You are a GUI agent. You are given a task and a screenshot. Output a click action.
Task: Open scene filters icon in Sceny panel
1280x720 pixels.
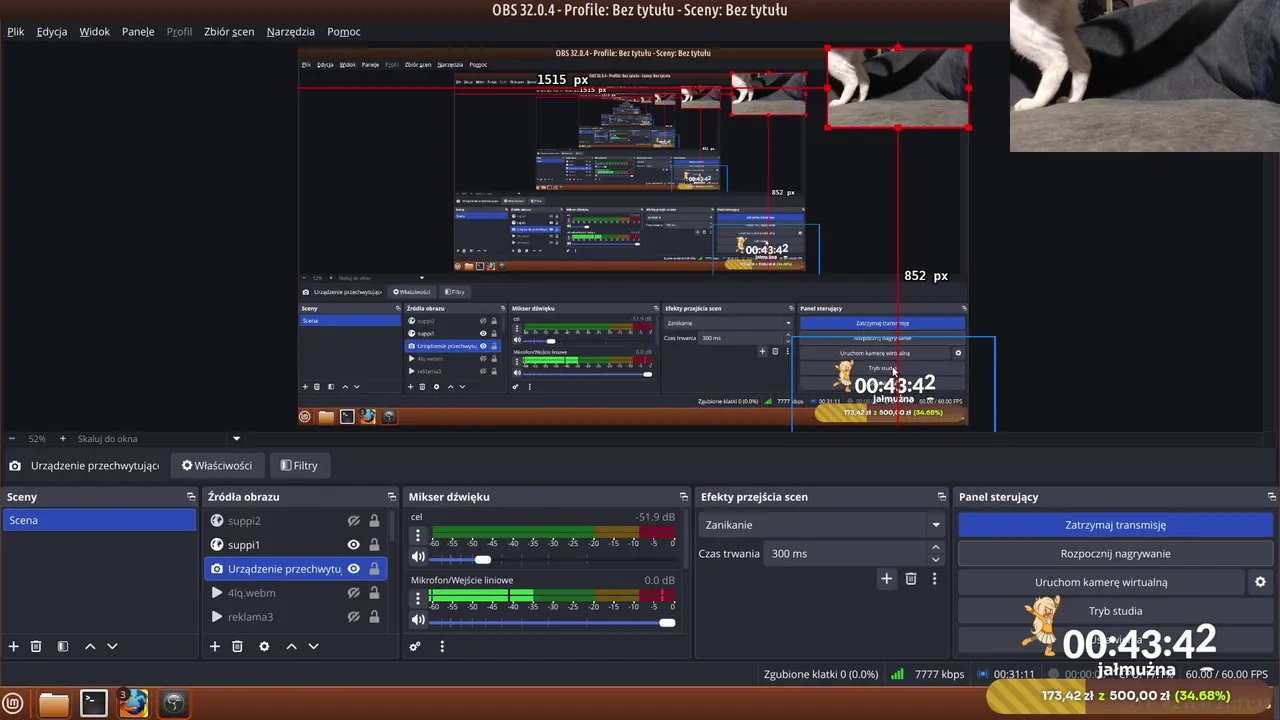[62, 646]
